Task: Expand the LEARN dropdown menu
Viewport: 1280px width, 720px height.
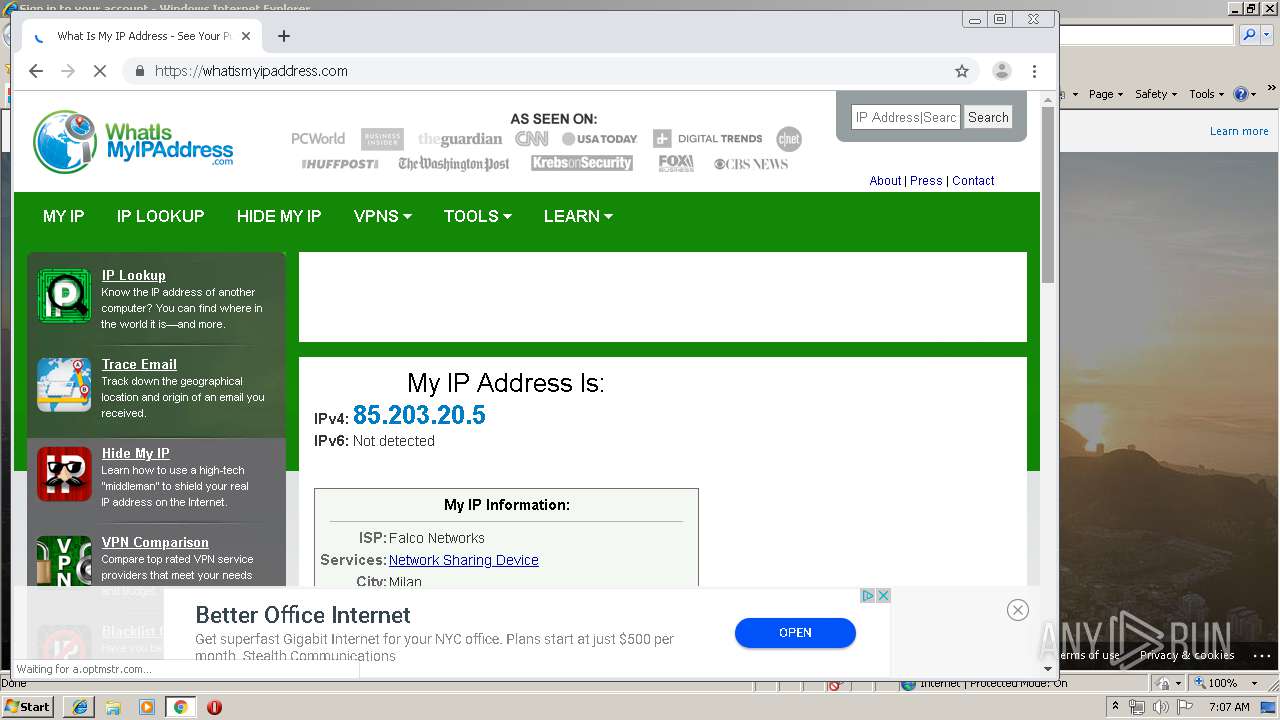Action: 578,216
